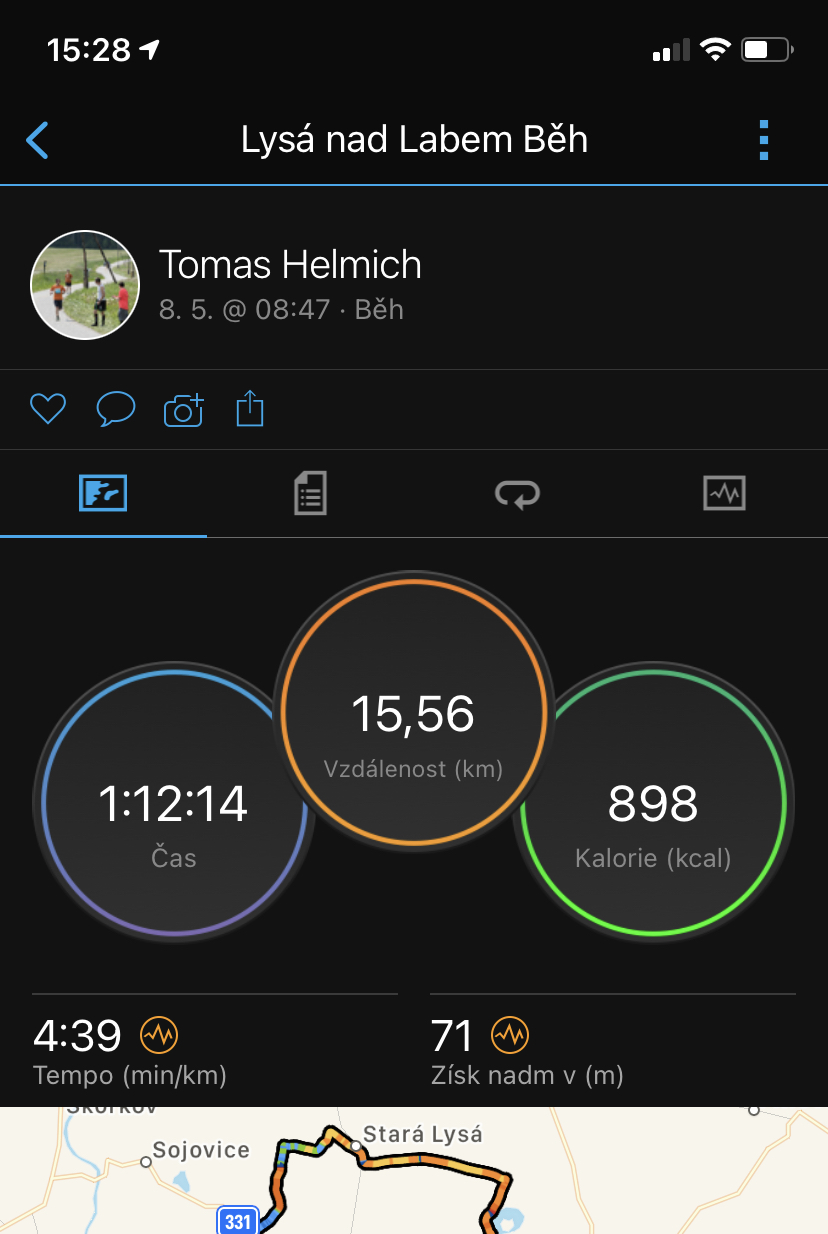
Task: Tap the activity title Lysá nad Labem Běh
Action: 414,140
